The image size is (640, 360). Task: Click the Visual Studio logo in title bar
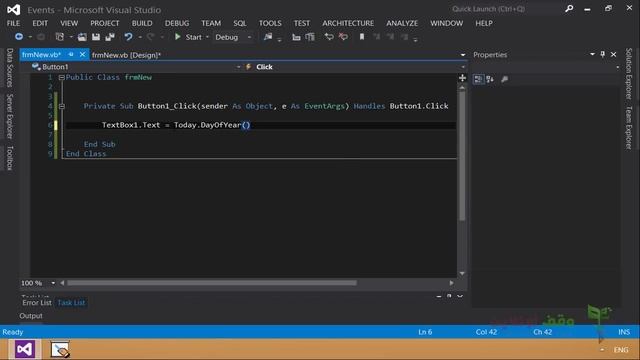pos(13,9)
